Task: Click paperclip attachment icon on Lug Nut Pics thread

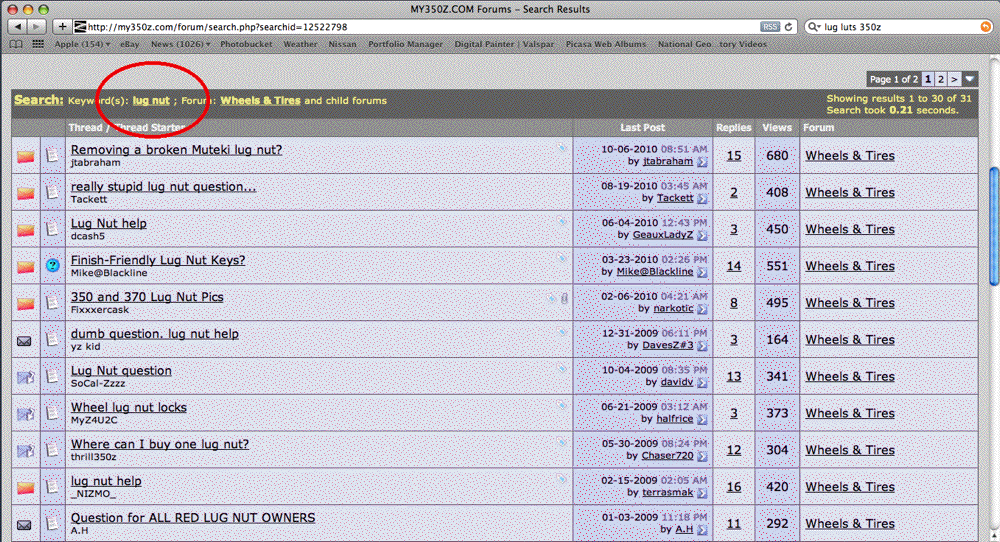Action: [x=563, y=297]
